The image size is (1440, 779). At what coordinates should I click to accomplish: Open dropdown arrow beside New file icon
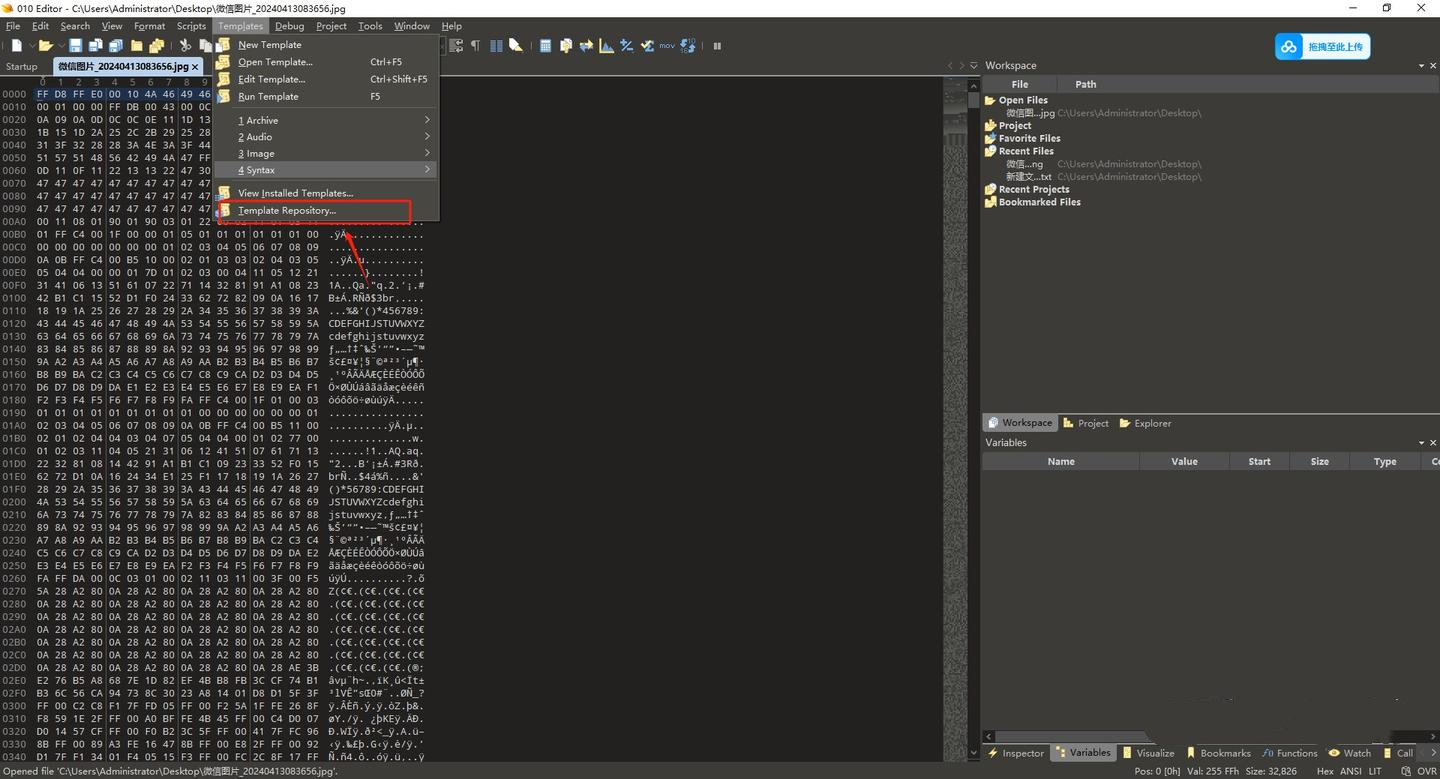coord(32,45)
